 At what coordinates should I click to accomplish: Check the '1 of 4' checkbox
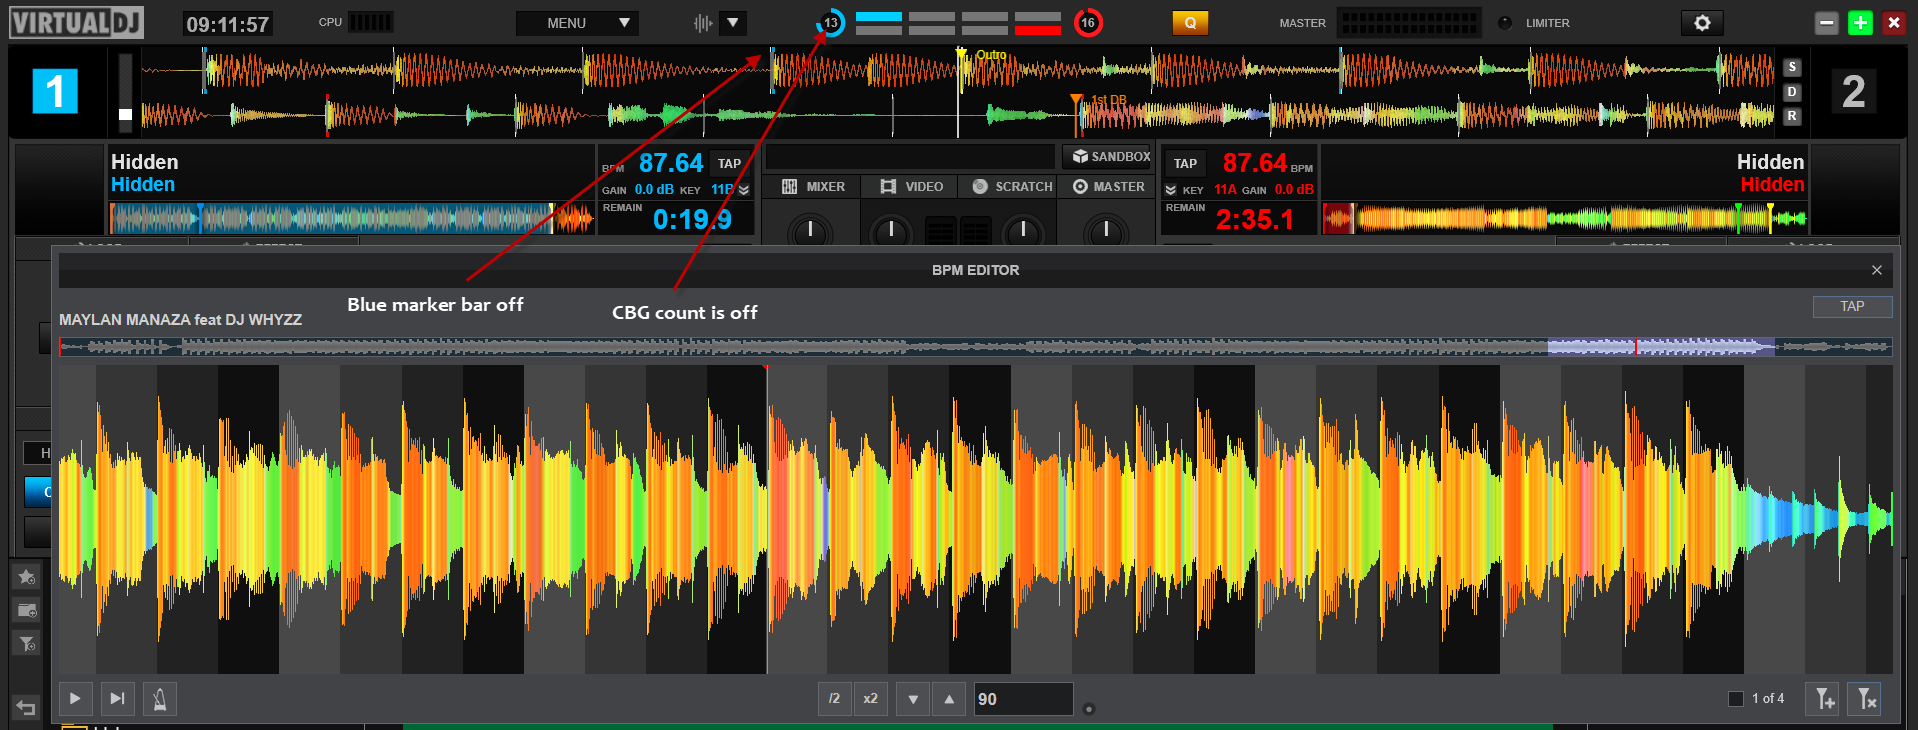coord(1736,699)
